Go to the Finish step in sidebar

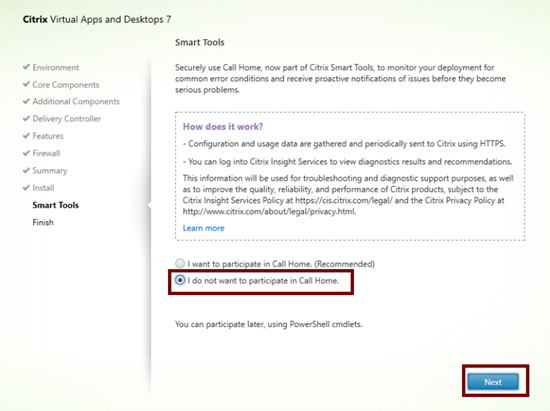(43, 222)
